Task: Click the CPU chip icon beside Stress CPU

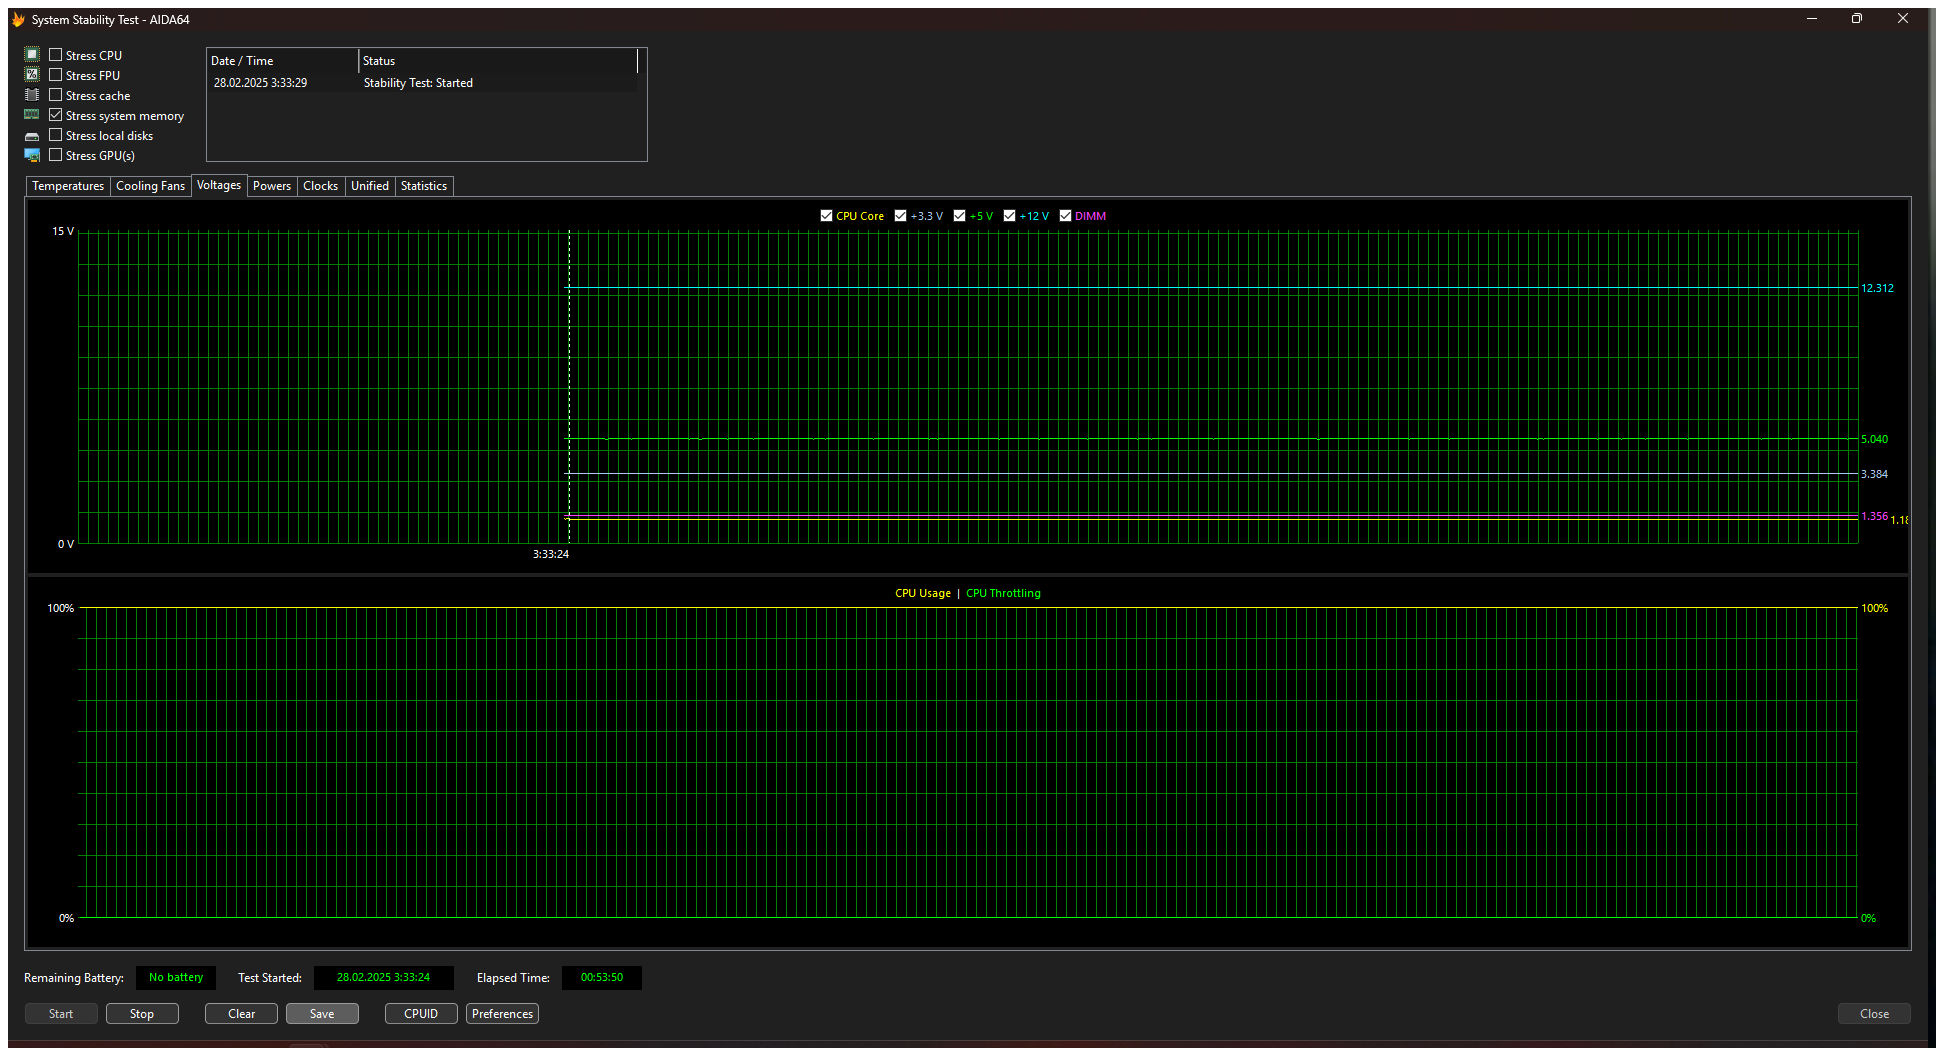Action: 32,55
